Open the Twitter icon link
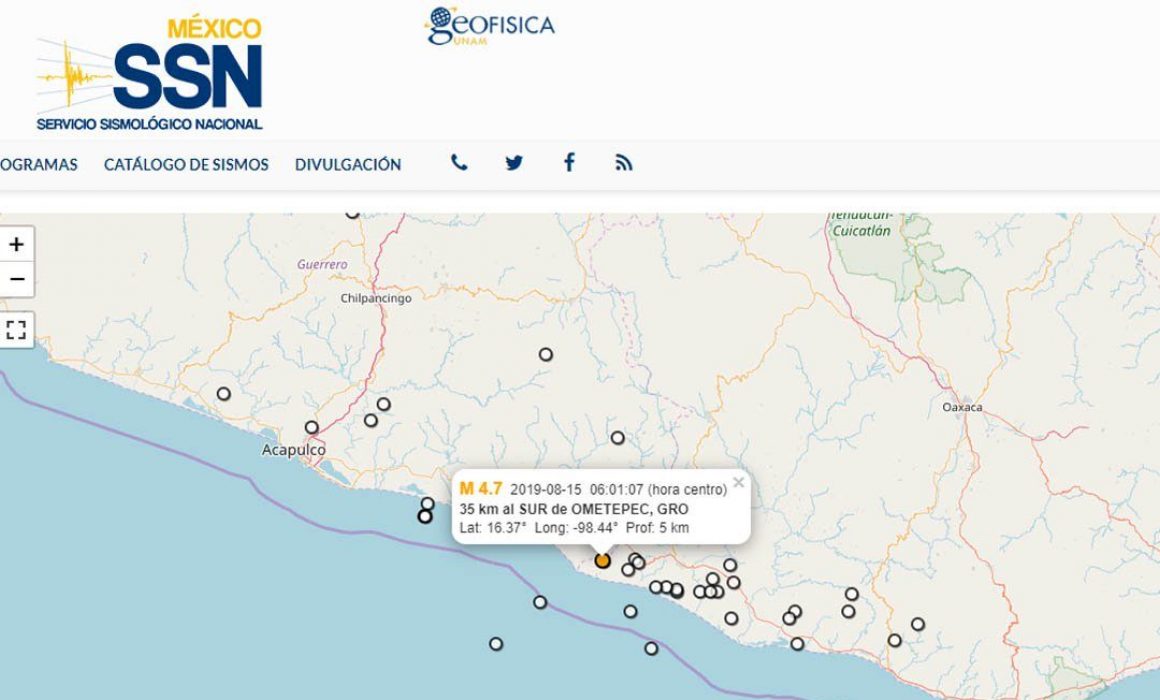The width and height of the screenshot is (1160, 700). point(514,163)
